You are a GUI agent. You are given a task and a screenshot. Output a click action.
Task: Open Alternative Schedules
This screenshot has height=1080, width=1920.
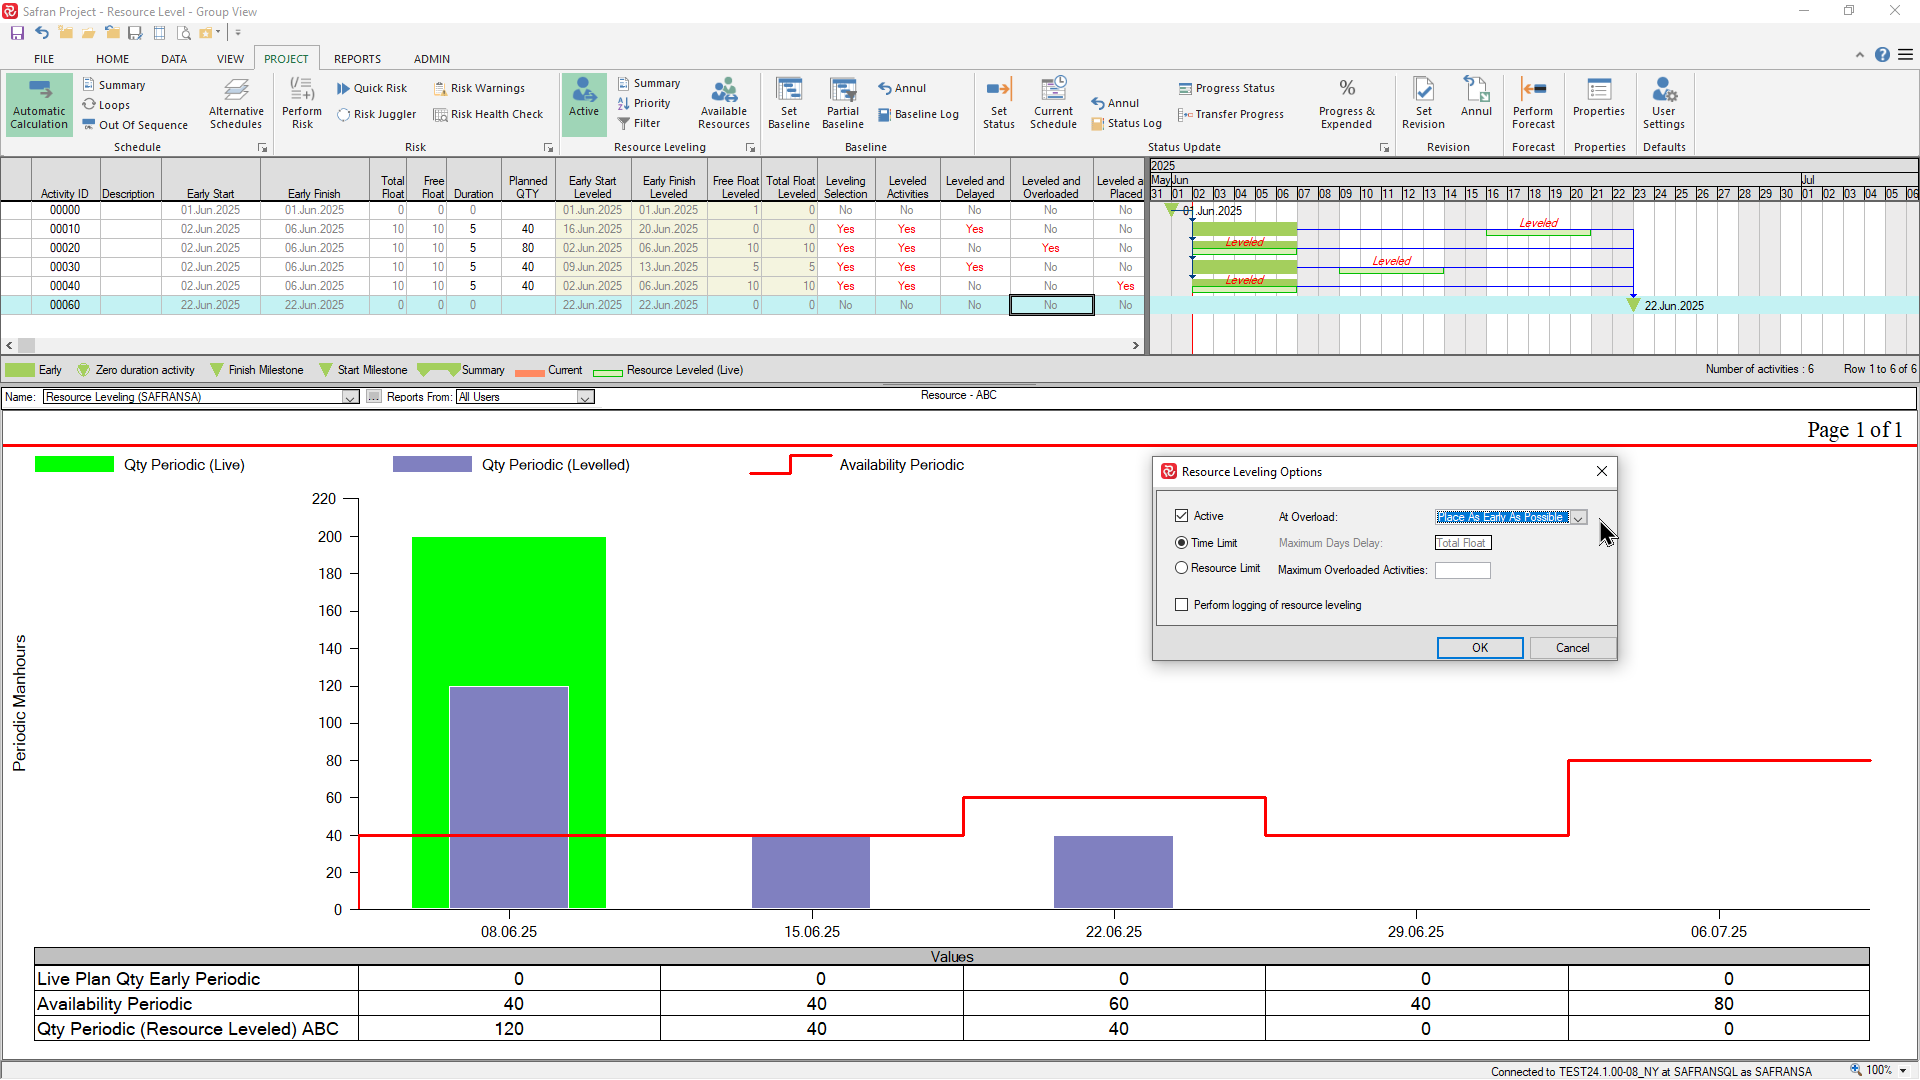coord(236,104)
